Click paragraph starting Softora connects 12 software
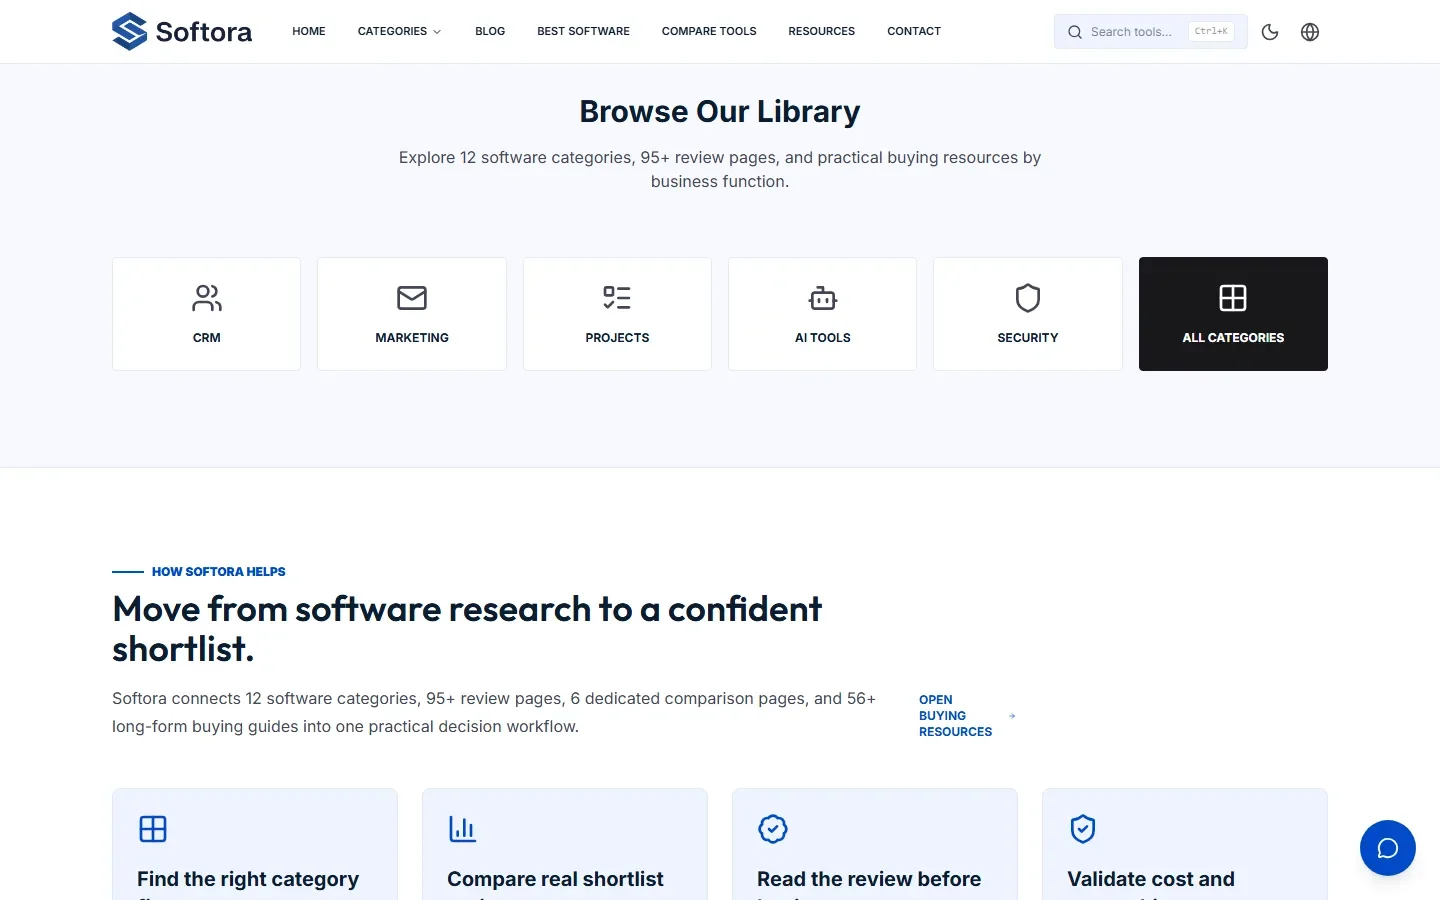Image resolution: width=1440 pixels, height=900 pixels. click(494, 712)
